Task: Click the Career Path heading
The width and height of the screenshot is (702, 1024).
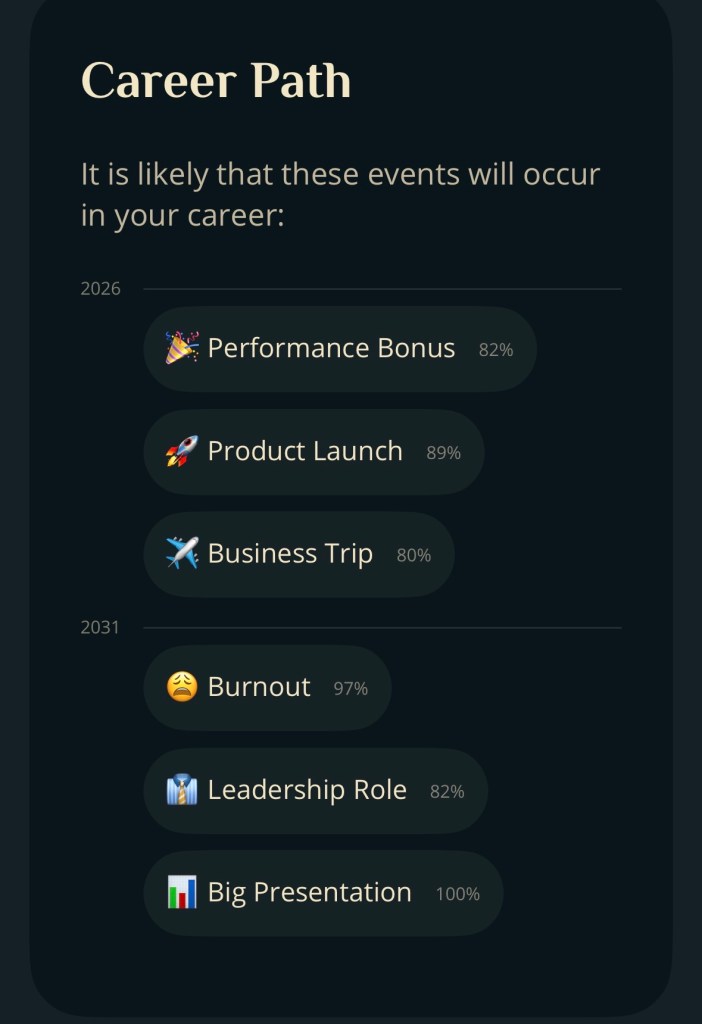Action: [x=216, y=80]
